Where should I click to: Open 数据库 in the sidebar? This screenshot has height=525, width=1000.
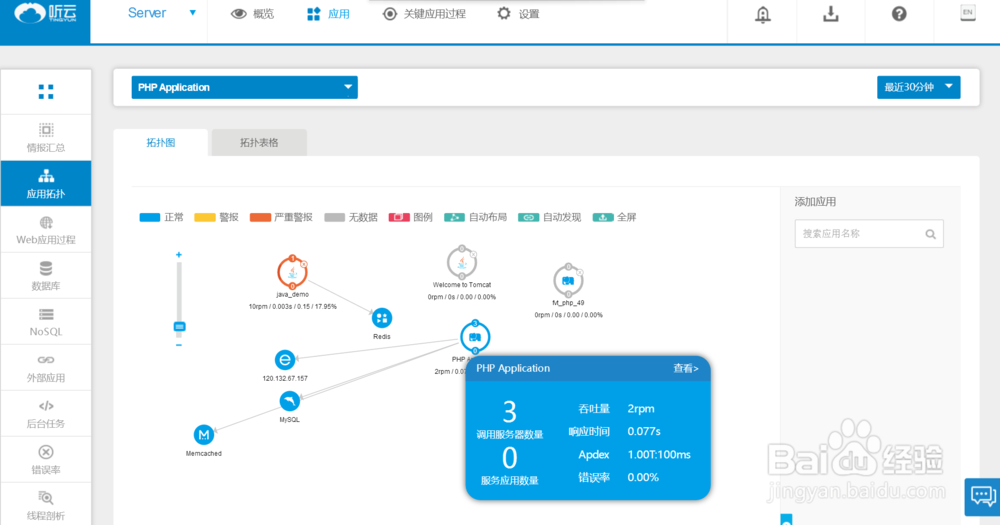[46, 276]
